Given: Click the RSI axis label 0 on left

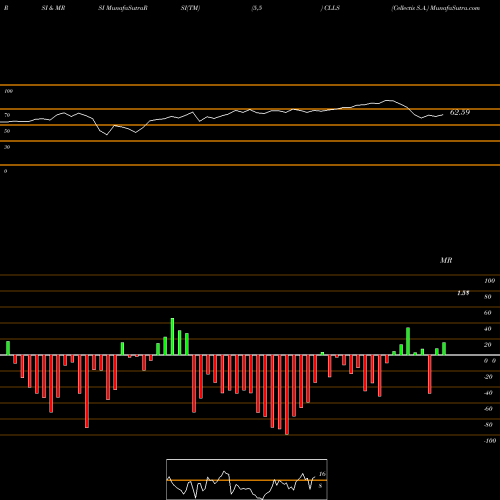Looking at the screenshot, I should 5,171.
